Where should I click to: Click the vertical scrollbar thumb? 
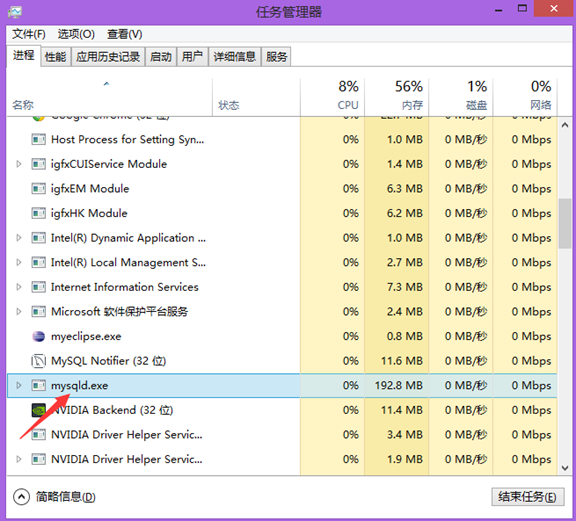(x=565, y=224)
